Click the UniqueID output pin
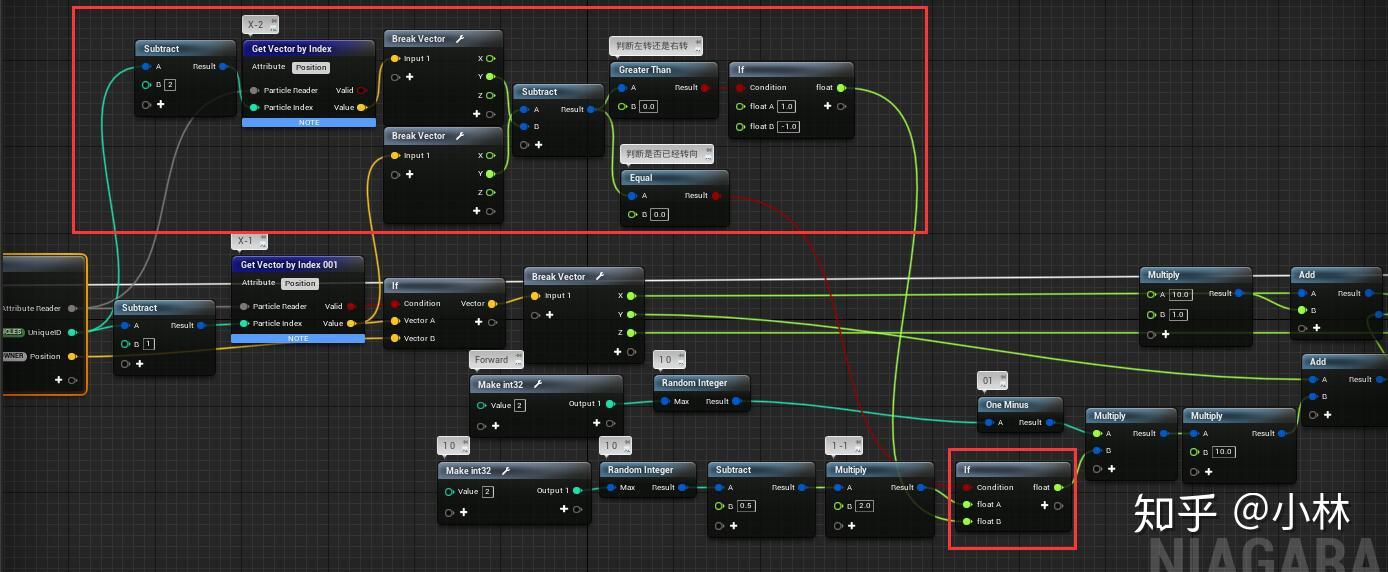The height and width of the screenshot is (572, 1388). pyautogui.click(x=72, y=332)
